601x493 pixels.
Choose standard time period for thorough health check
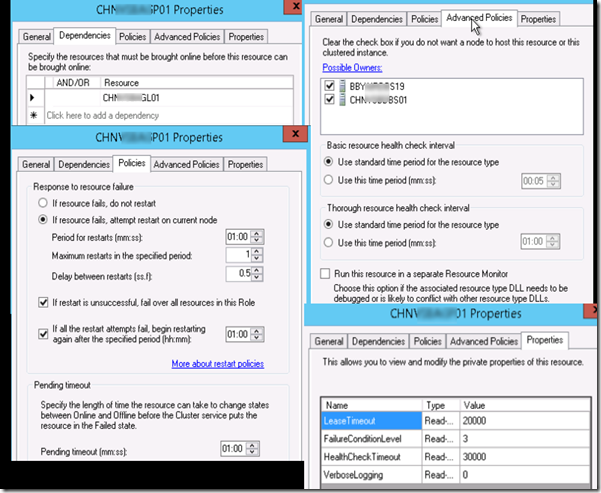point(328,224)
